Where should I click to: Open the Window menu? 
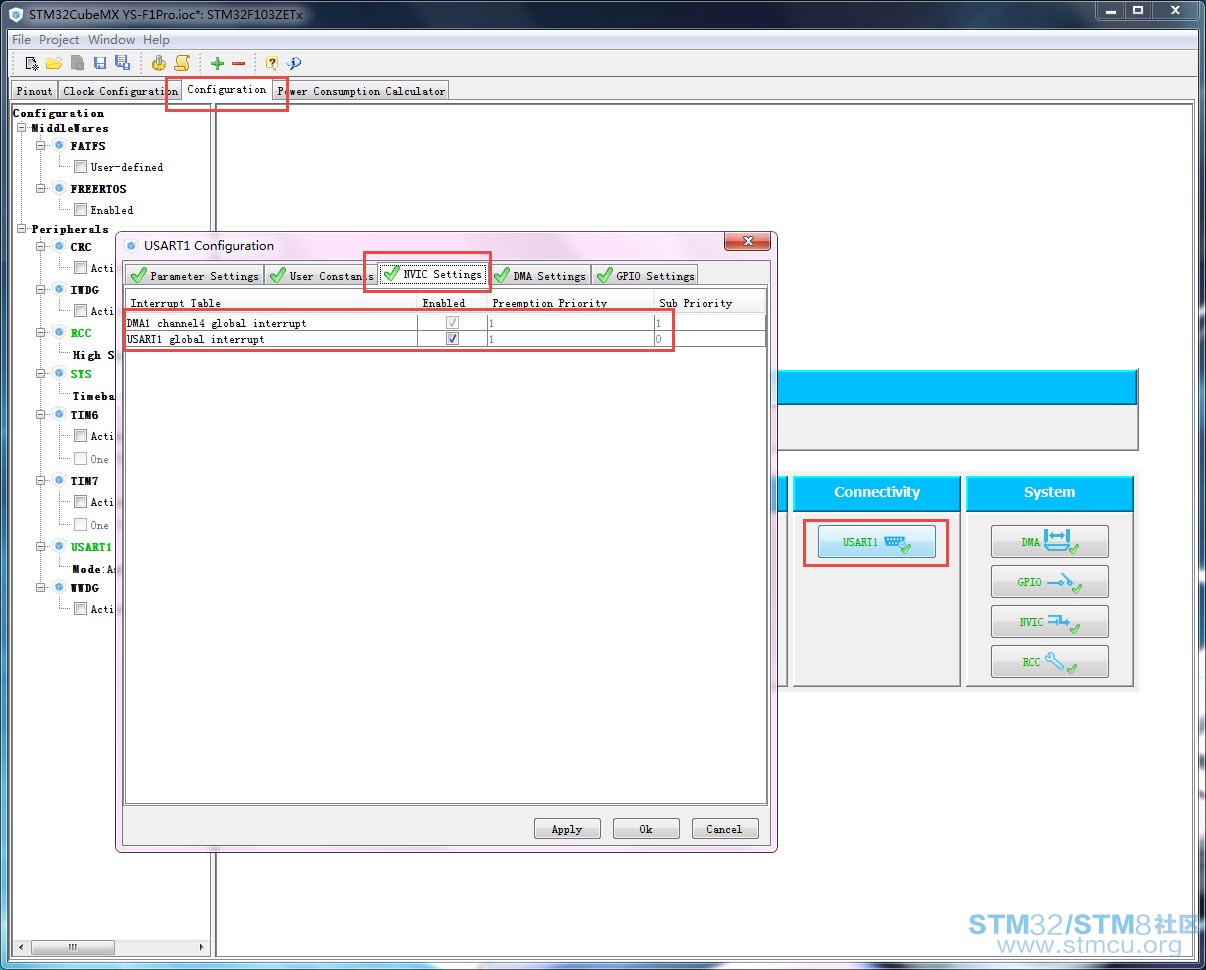[x=111, y=40]
